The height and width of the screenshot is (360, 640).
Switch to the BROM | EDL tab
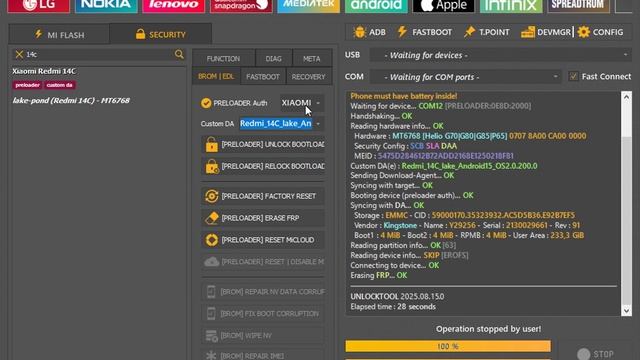click(x=216, y=76)
